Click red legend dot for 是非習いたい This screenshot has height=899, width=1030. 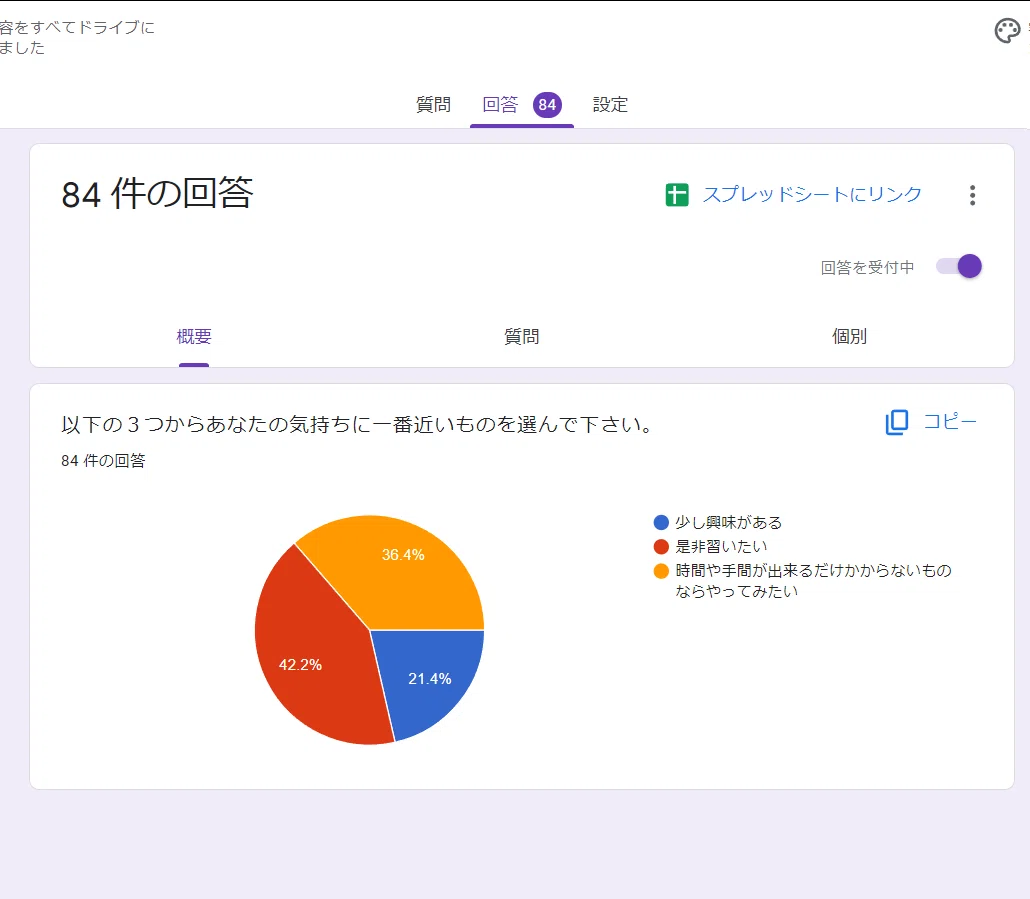coord(661,546)
